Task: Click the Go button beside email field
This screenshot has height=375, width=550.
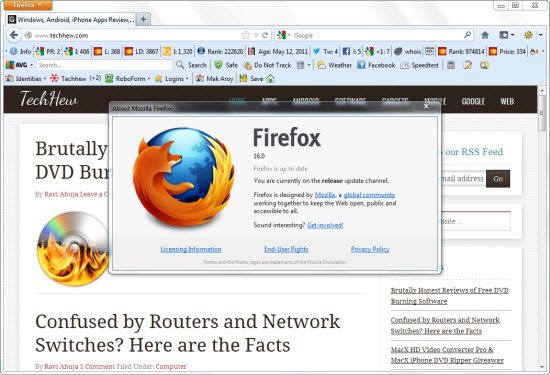Action: 498,179
